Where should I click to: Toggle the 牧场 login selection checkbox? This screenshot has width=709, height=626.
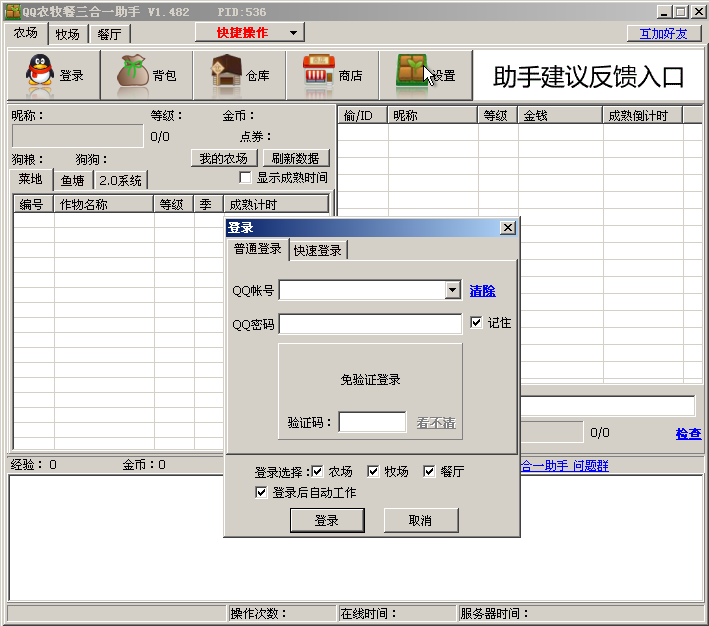pyautogui.click(x=373, y=472)
